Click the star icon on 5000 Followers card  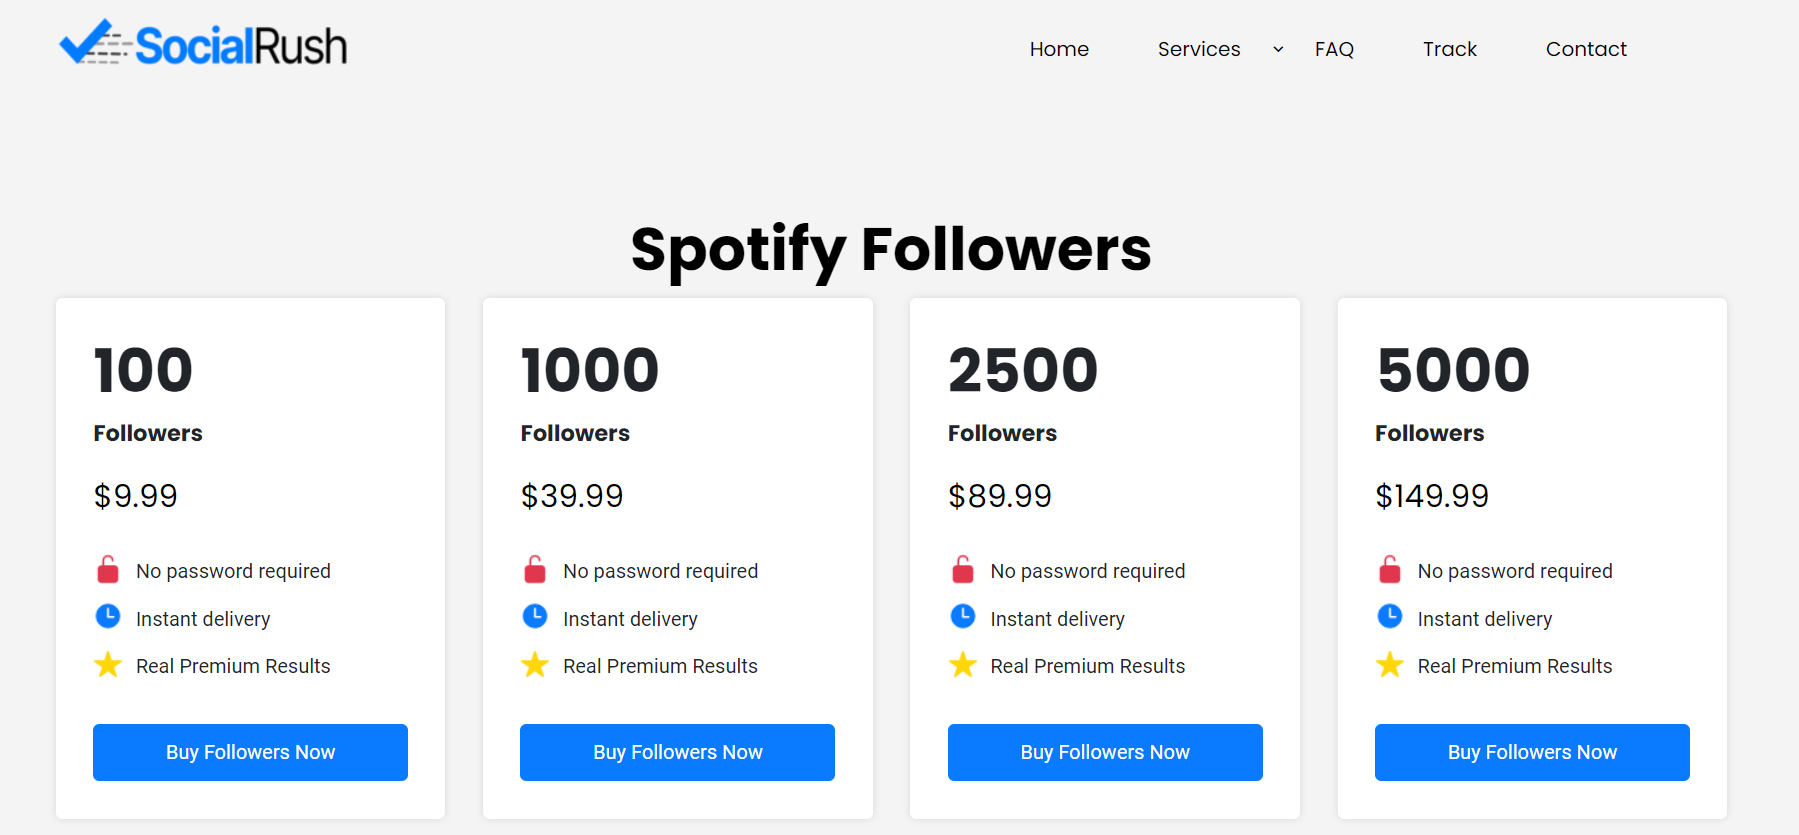pos(1389,664)
